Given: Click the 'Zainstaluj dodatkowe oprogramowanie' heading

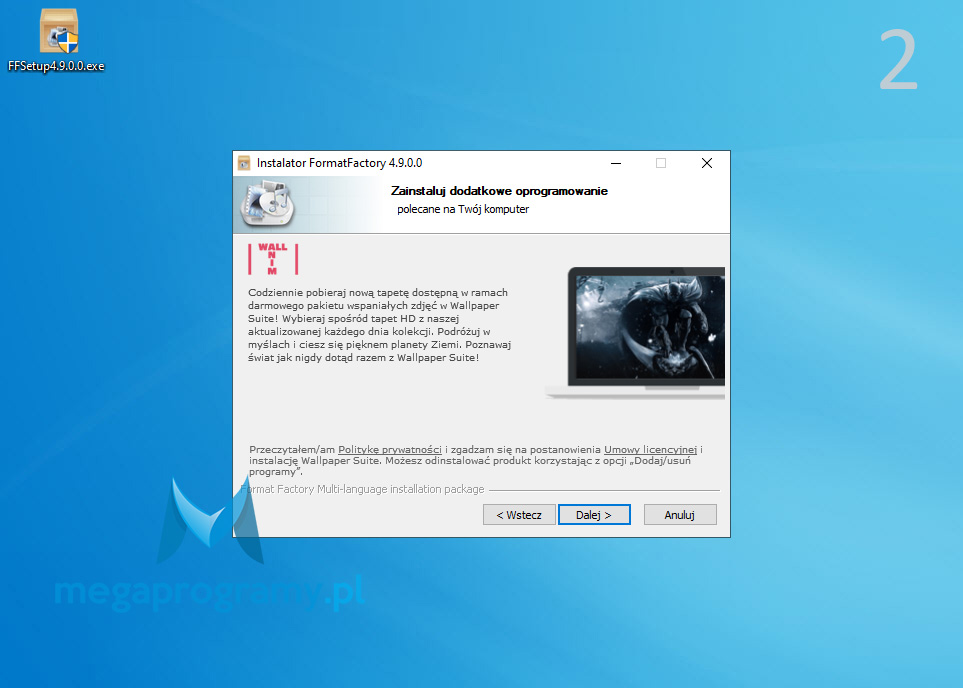Looking at the screenshot, I should pos(499,191).
